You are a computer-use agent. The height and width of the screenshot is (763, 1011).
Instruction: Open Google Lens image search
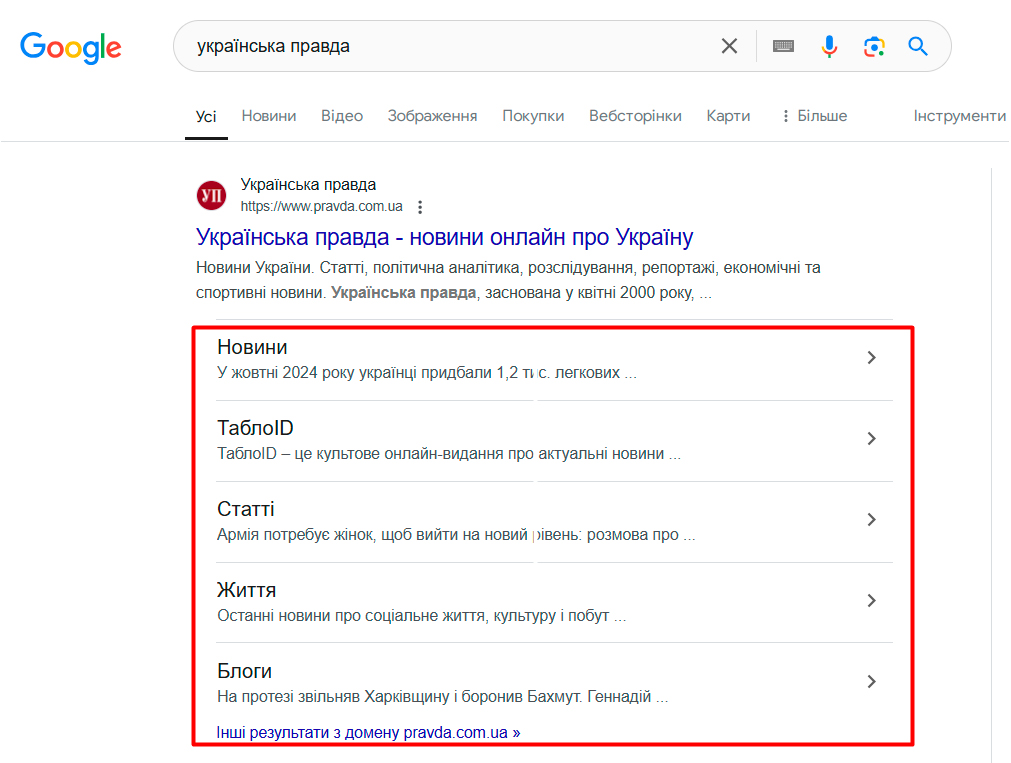[874, 46]
